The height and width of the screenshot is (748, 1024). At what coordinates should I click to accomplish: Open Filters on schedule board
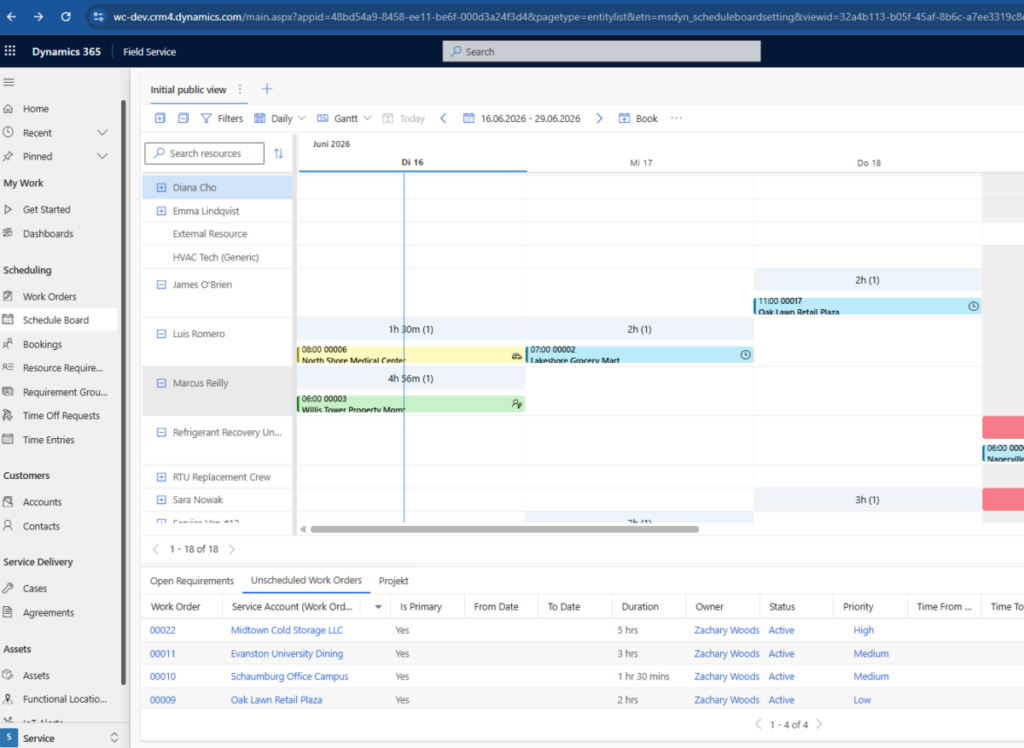[222, 118]
